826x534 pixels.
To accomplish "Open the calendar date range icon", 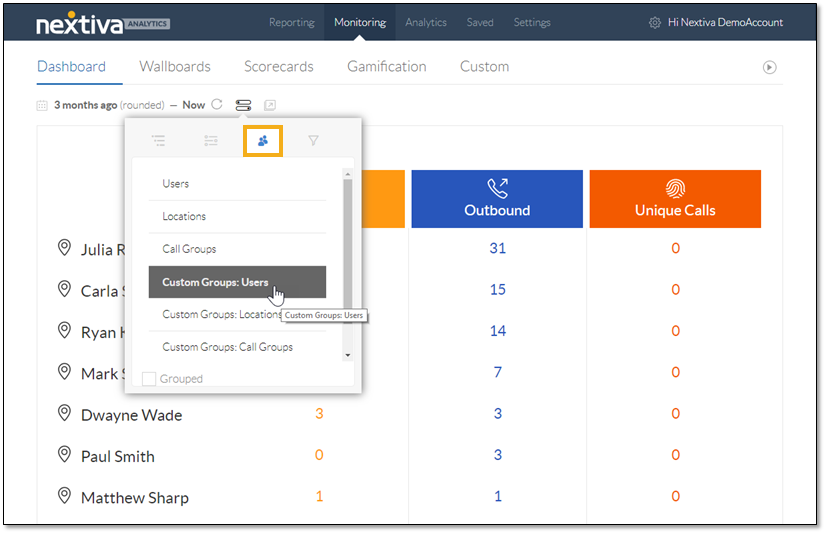I will [42, 105].
